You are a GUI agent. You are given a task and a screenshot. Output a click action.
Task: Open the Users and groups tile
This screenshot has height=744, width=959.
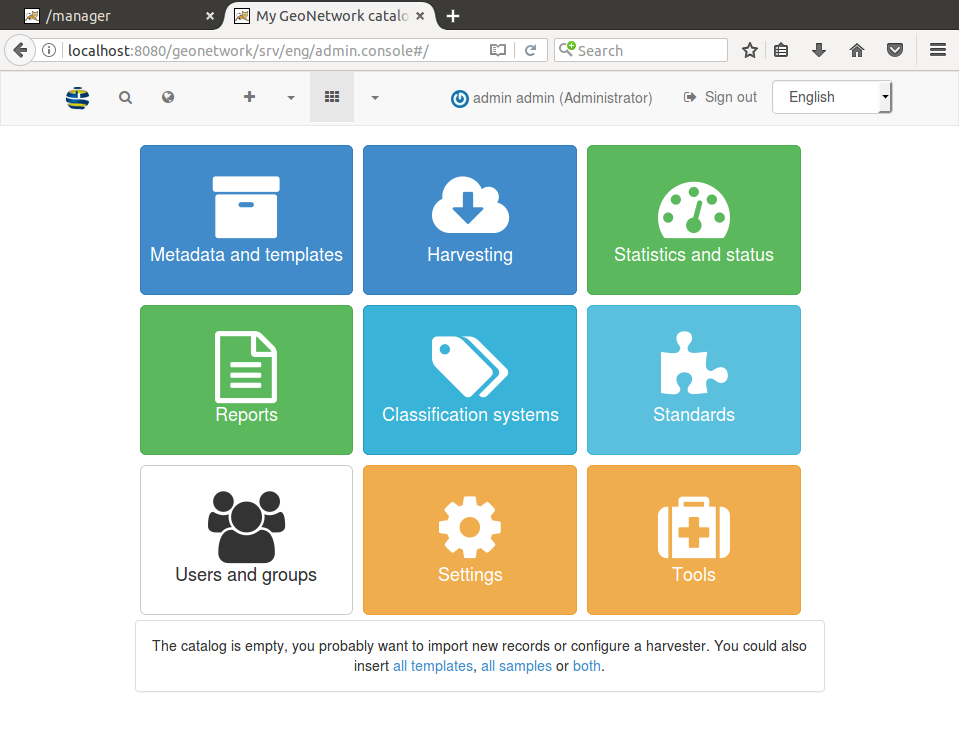tap(246, 540)
